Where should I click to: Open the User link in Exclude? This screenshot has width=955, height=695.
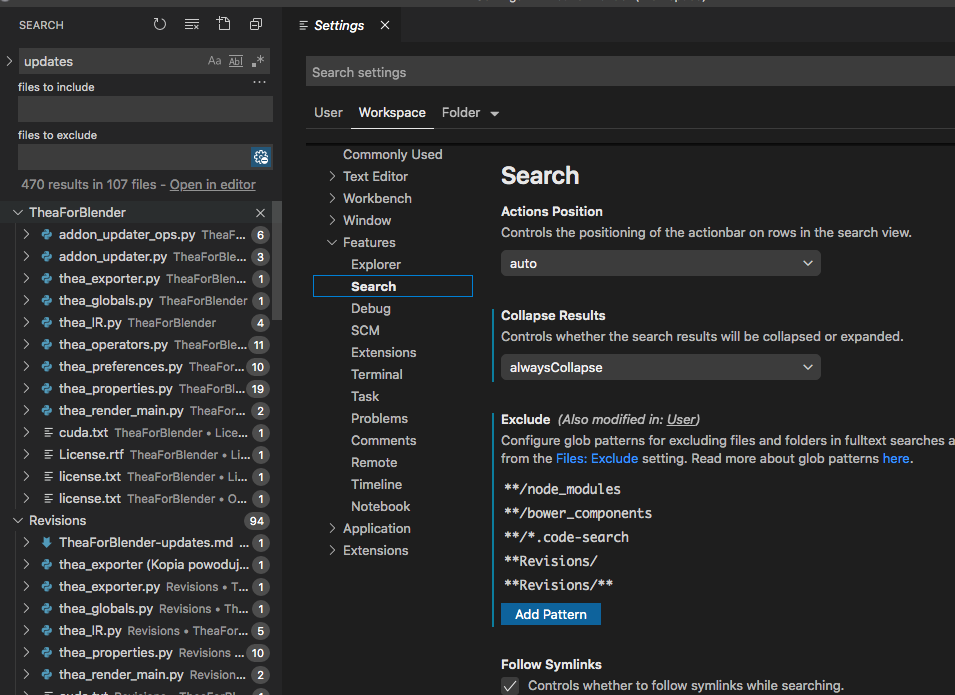tap(681, 419)
